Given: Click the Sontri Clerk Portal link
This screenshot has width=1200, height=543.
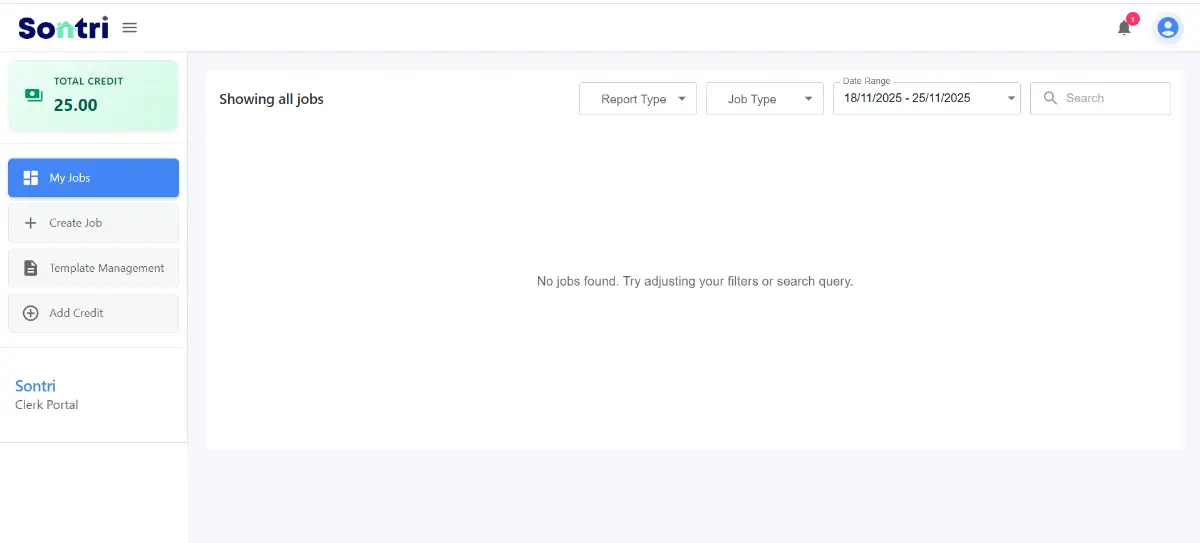Looking at the screenshot, I should pos(46,395).
